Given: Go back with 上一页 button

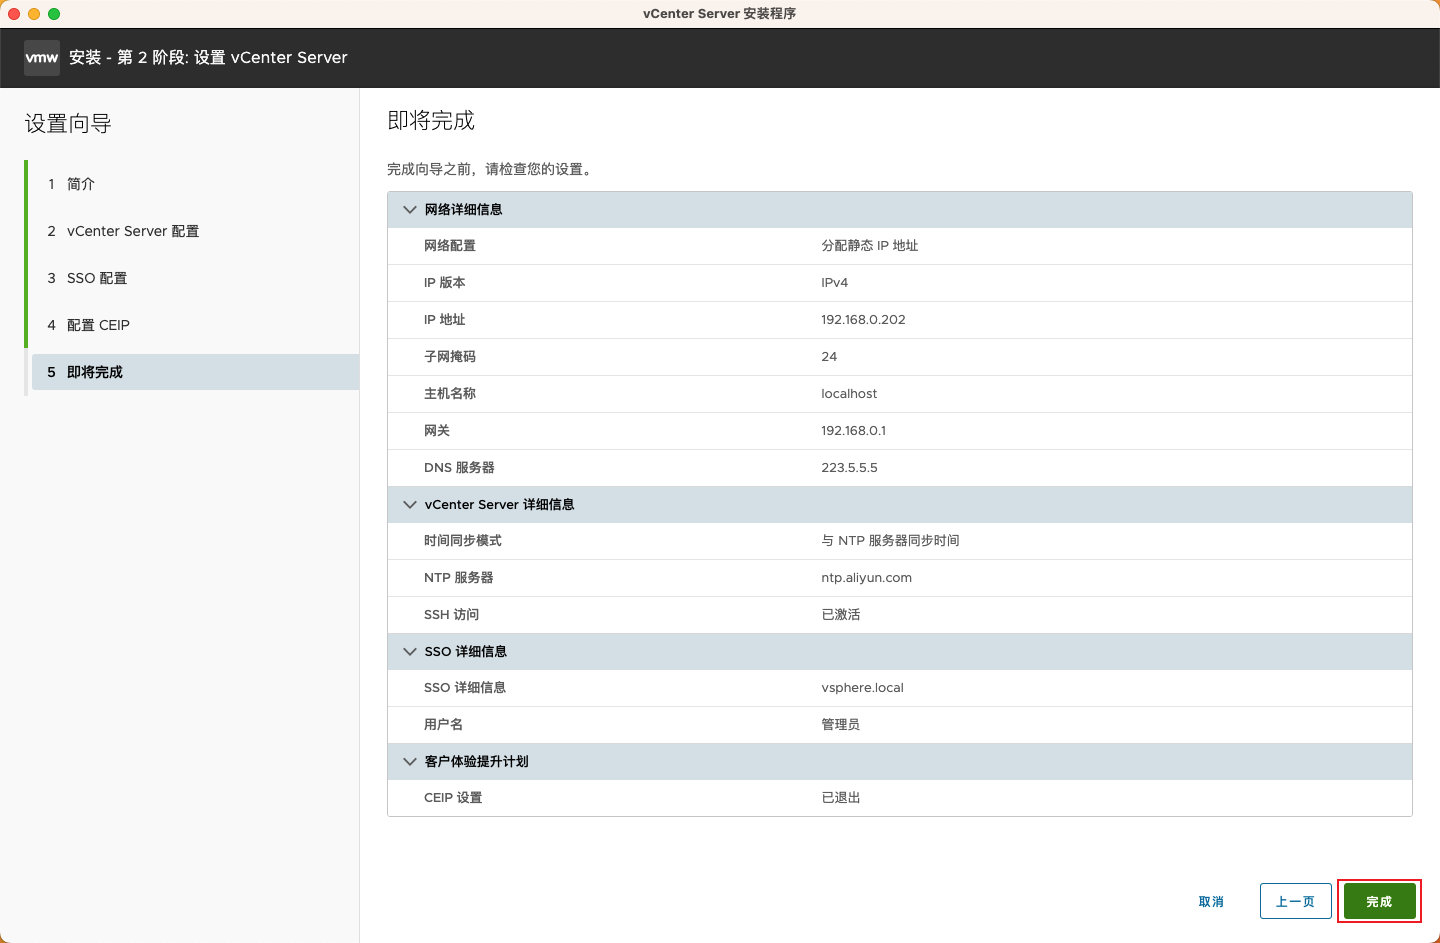Looking at the screenshot, I should point(1295,901).
